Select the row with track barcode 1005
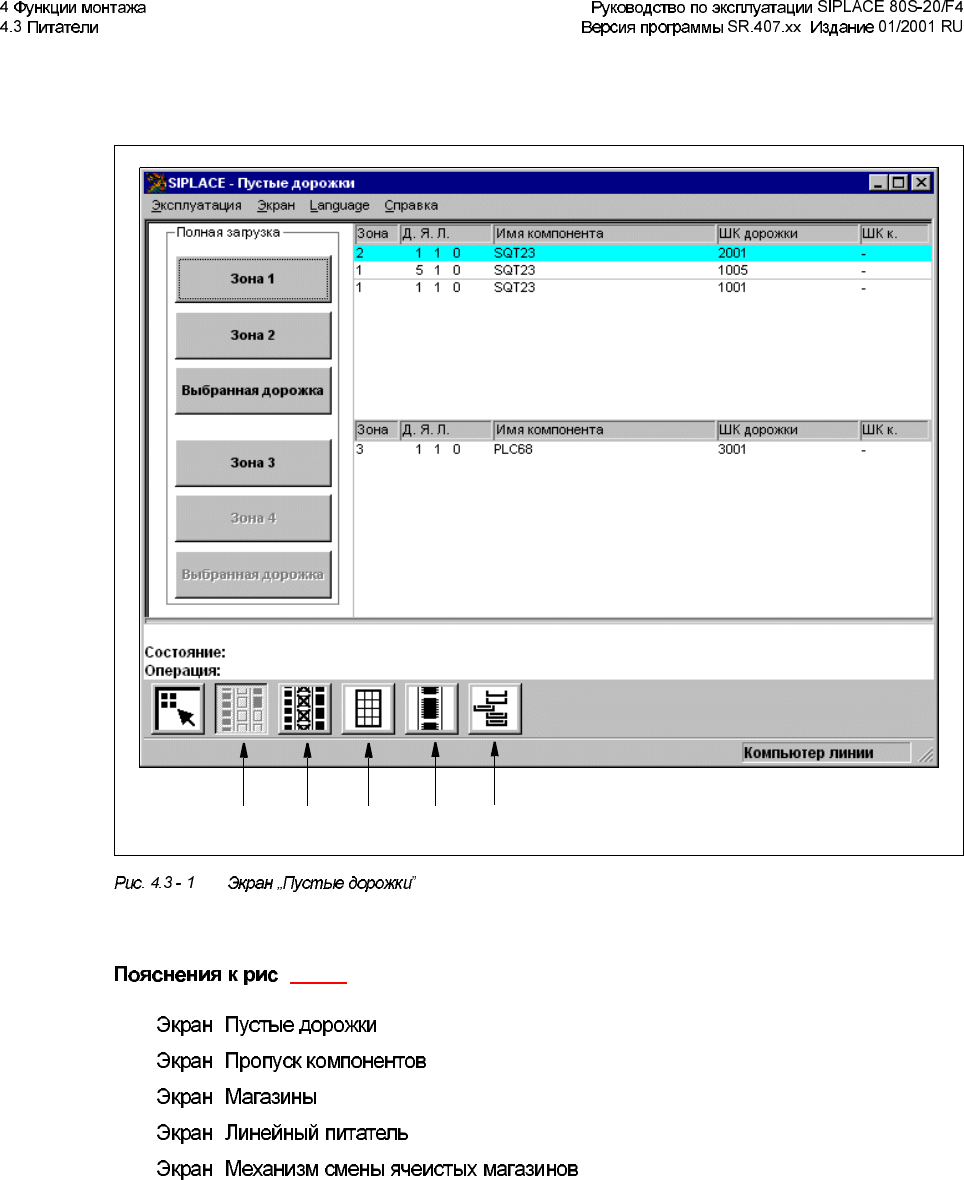The image size is (964, 1180). 643,270
